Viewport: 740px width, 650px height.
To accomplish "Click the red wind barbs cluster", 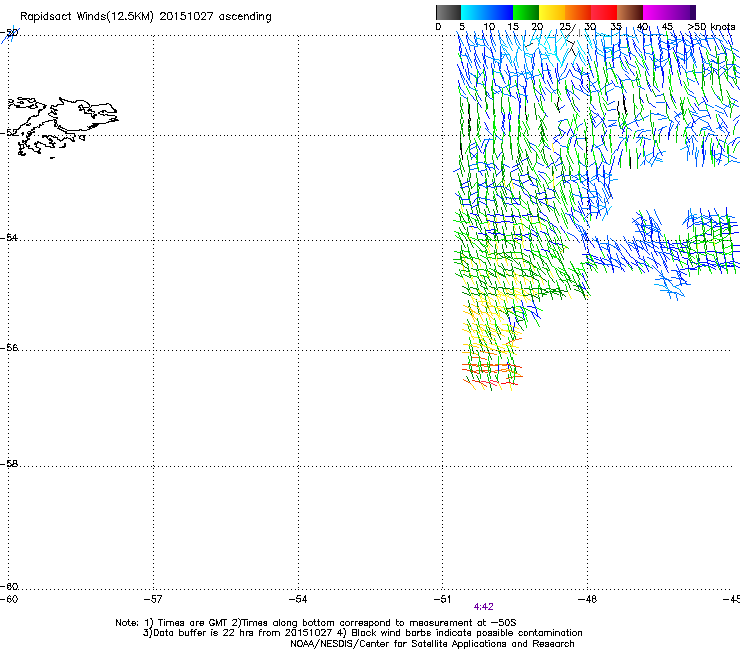I will [492, 373].
